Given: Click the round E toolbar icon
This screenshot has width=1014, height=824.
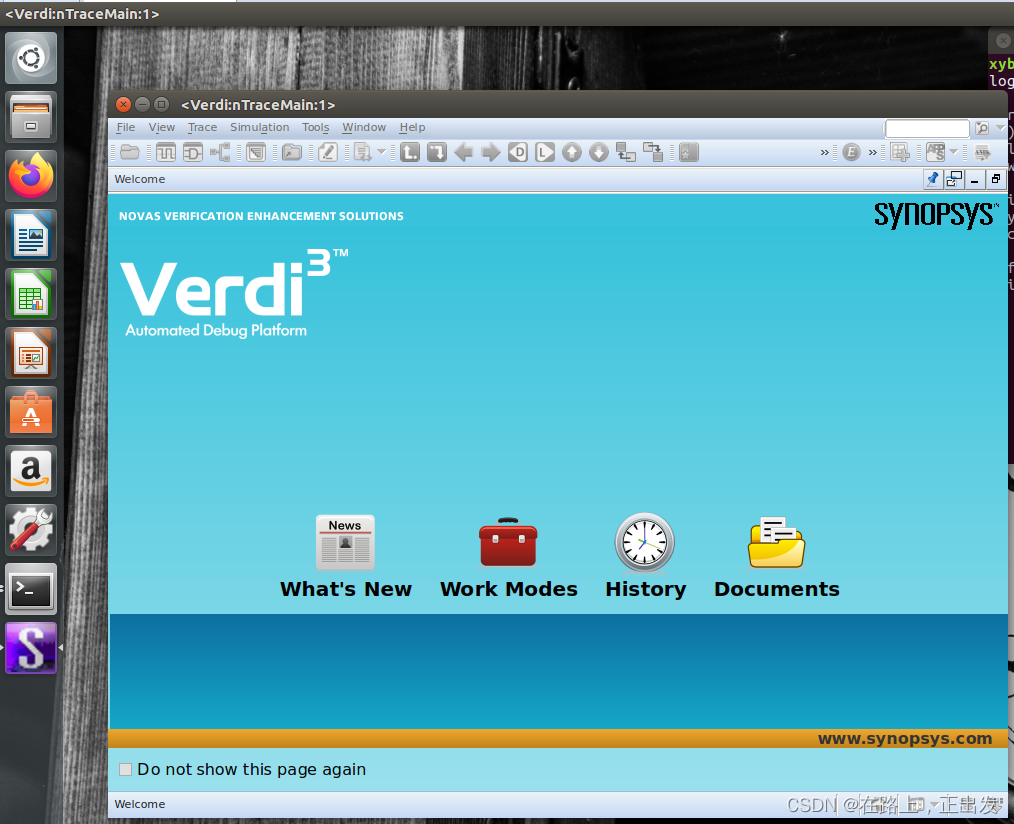Looking at the screenshot, I should 851,153.
